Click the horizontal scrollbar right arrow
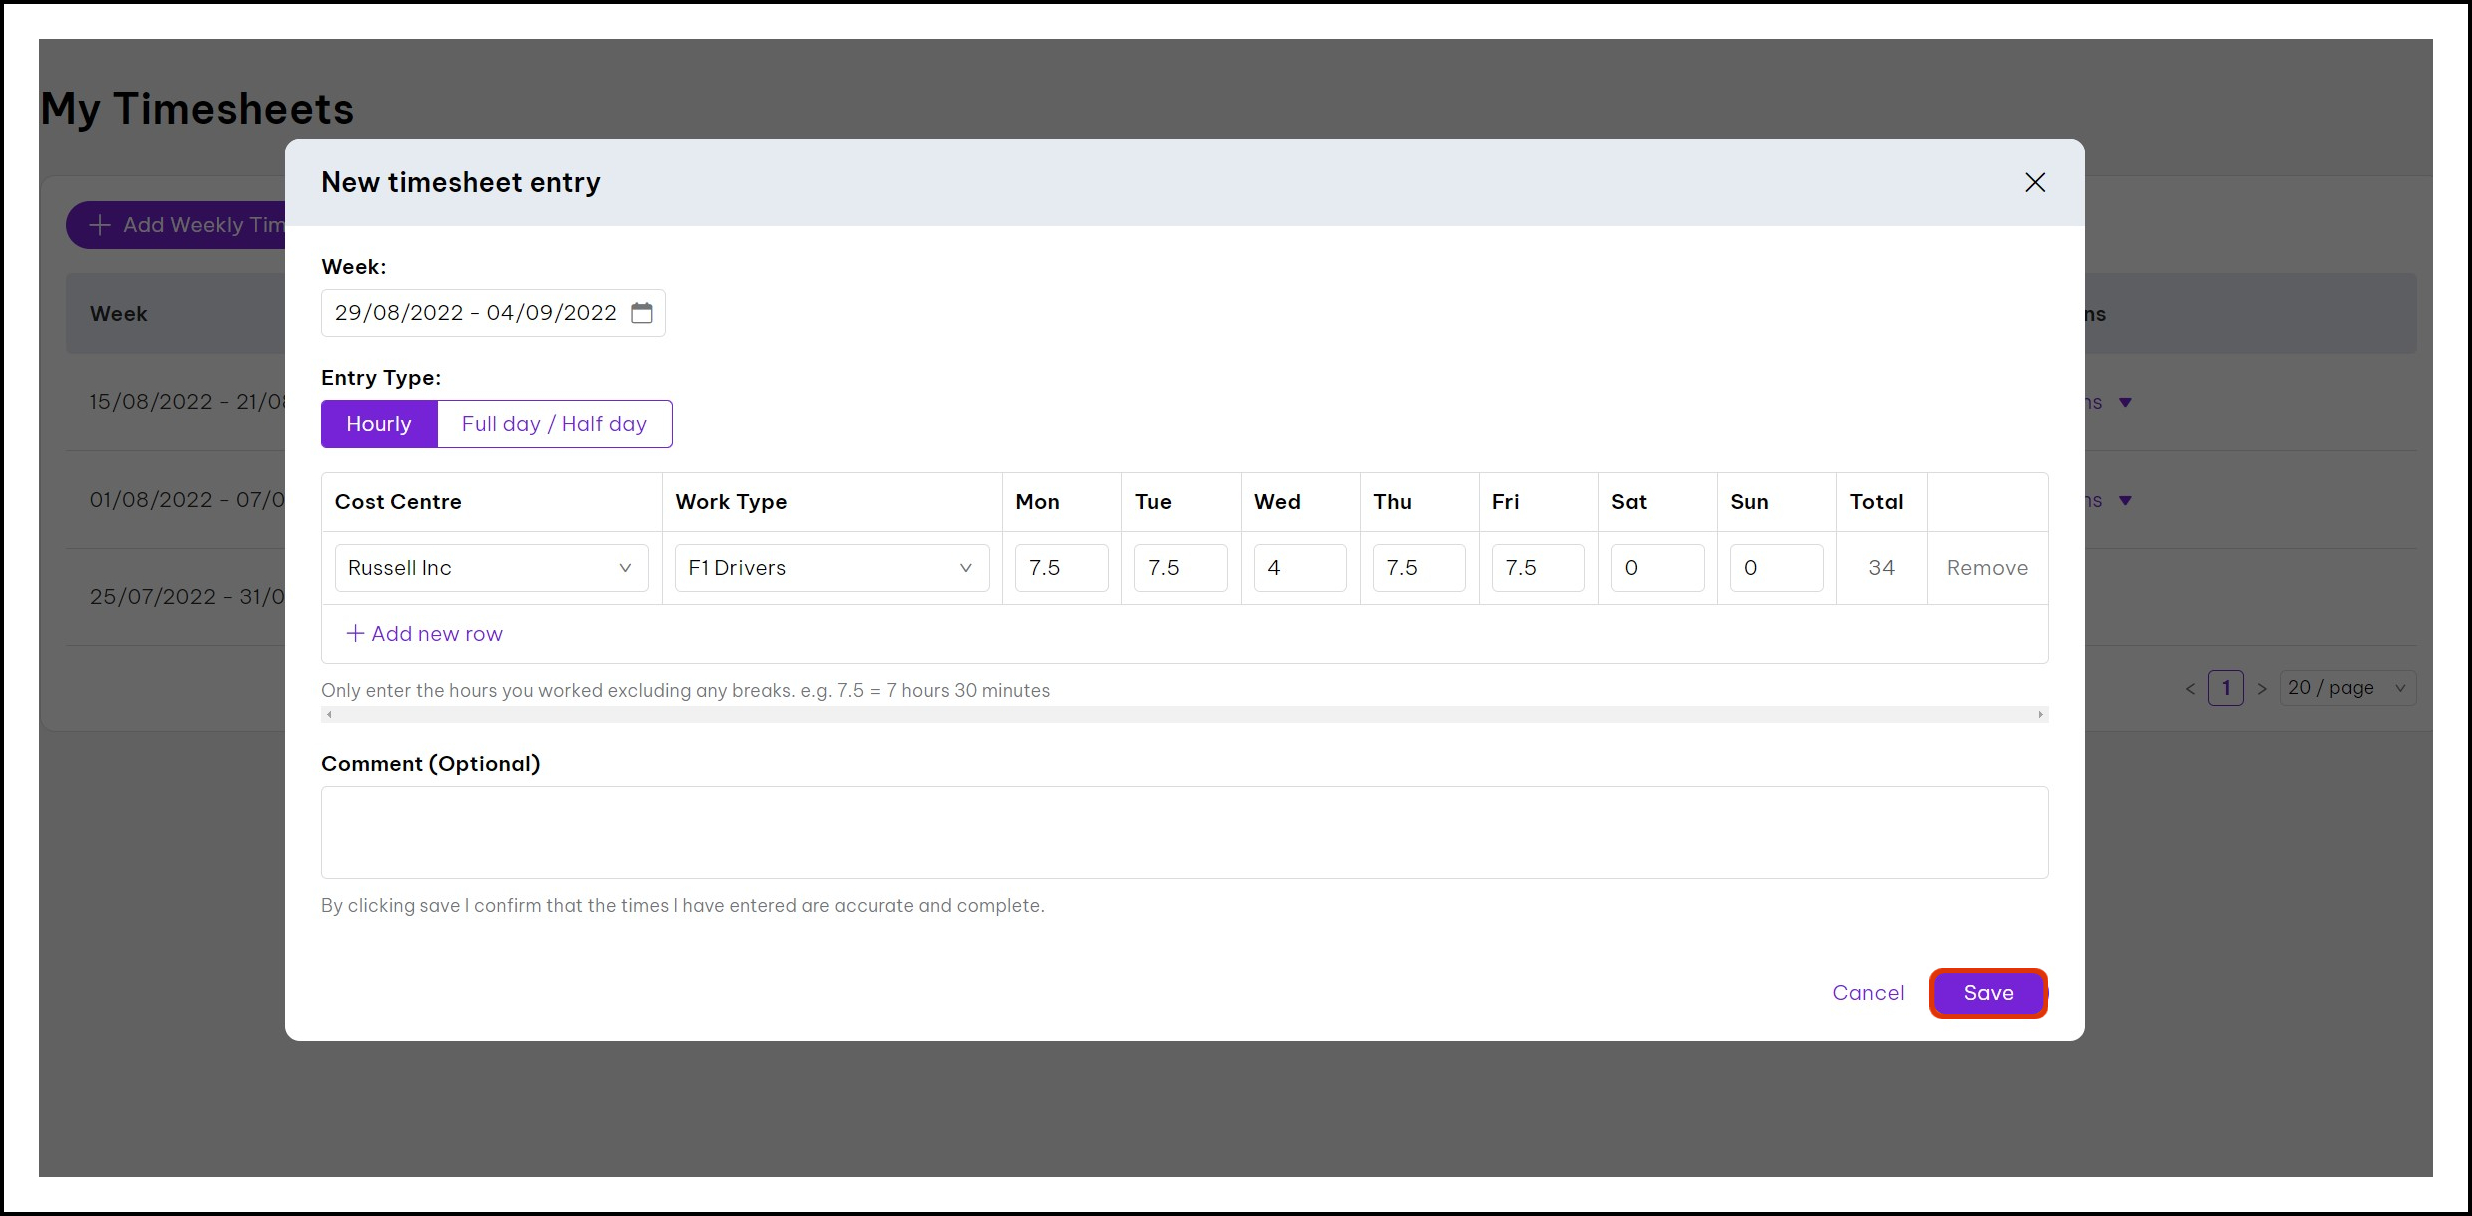Viewport: 2472px width, 1216px height. pos(2040,715)
